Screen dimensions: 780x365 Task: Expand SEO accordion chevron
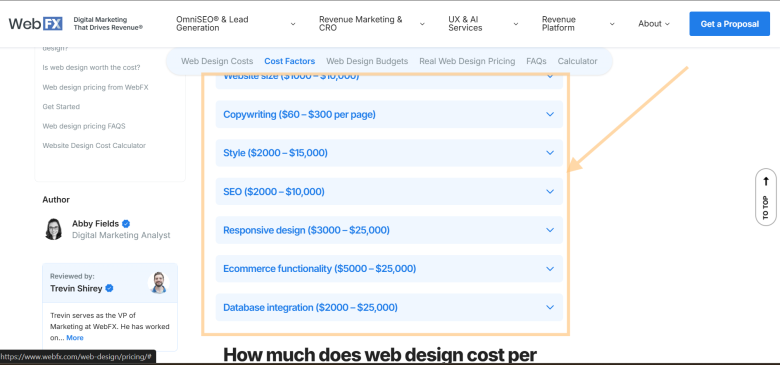[550, 191]
